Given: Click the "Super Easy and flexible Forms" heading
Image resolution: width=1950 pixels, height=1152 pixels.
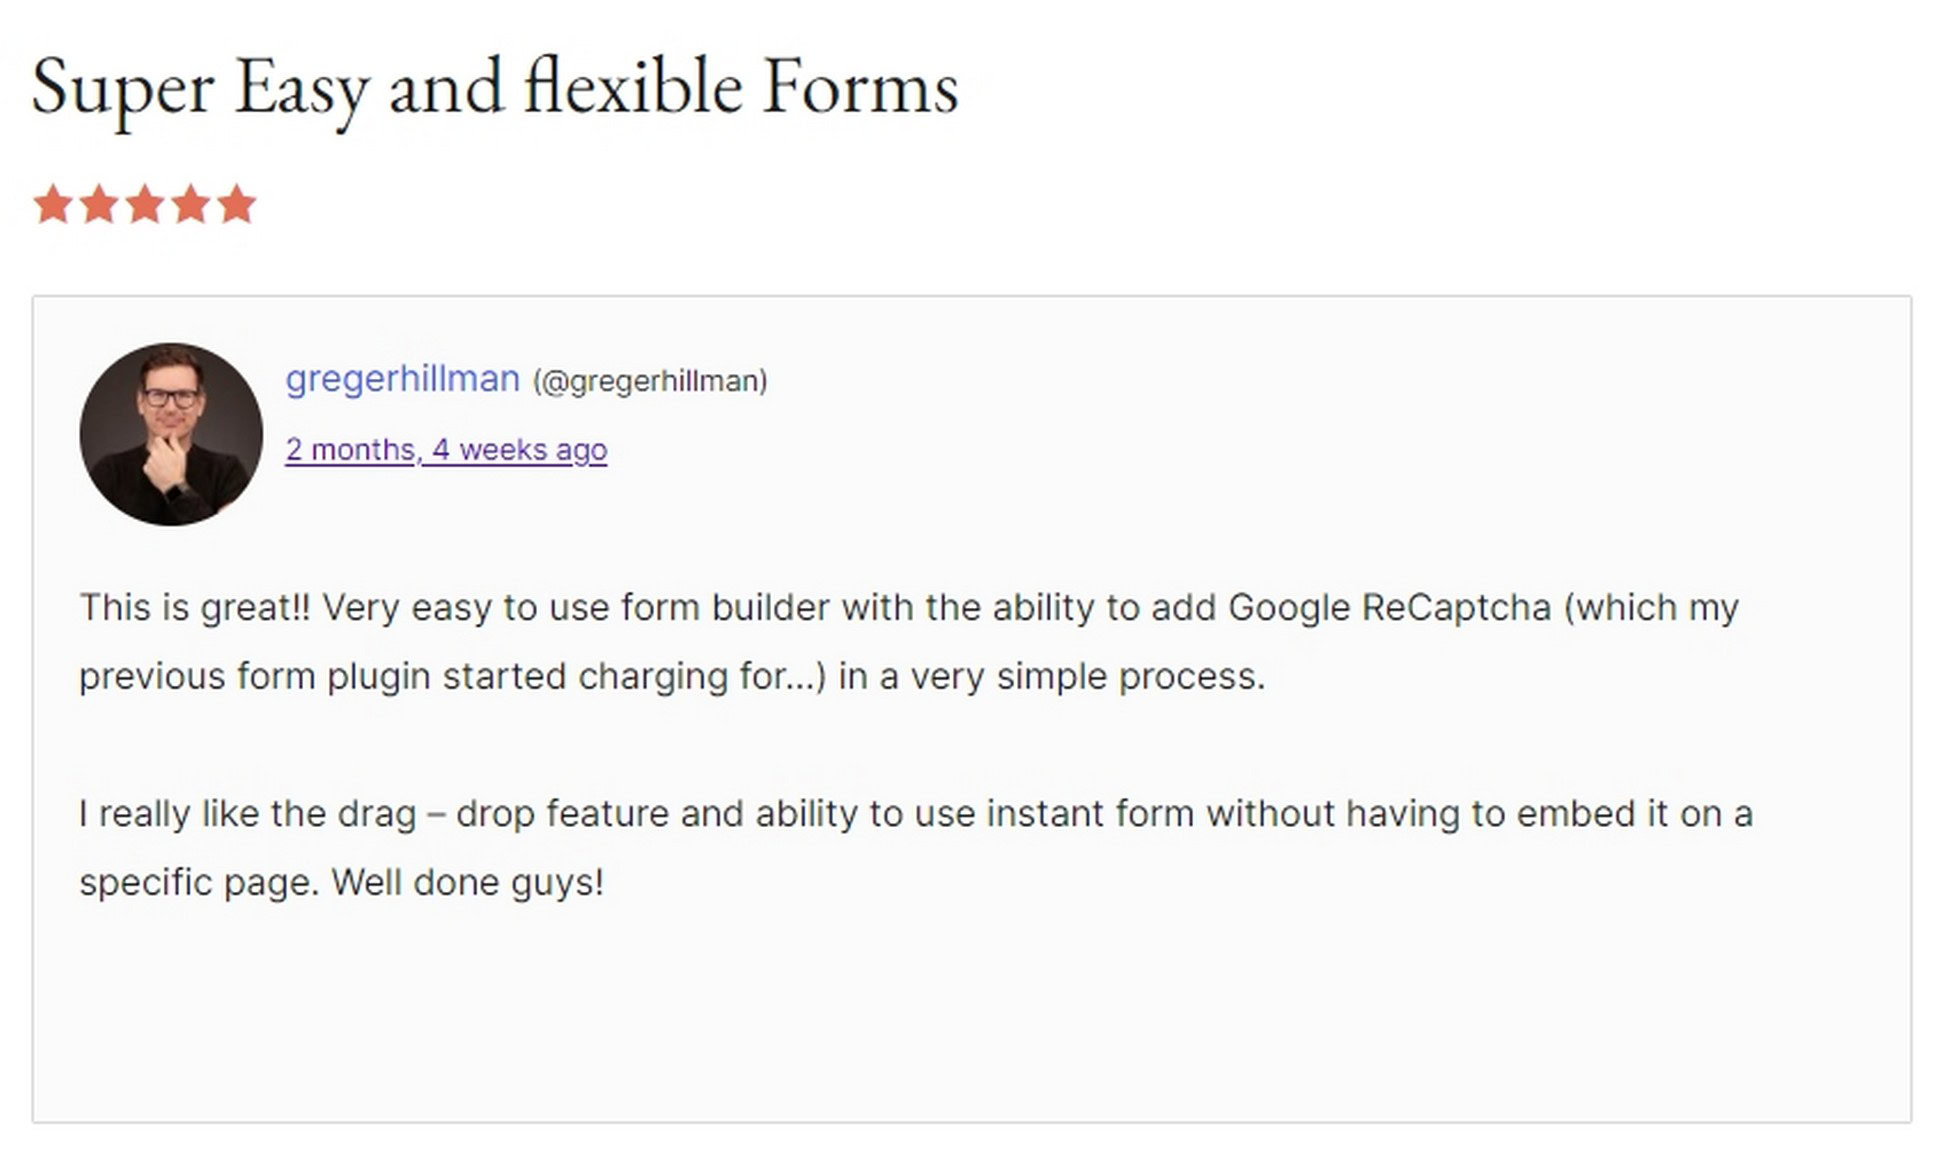Looking at the screenshot, I should pyautogui.click(x=495, y=88).
